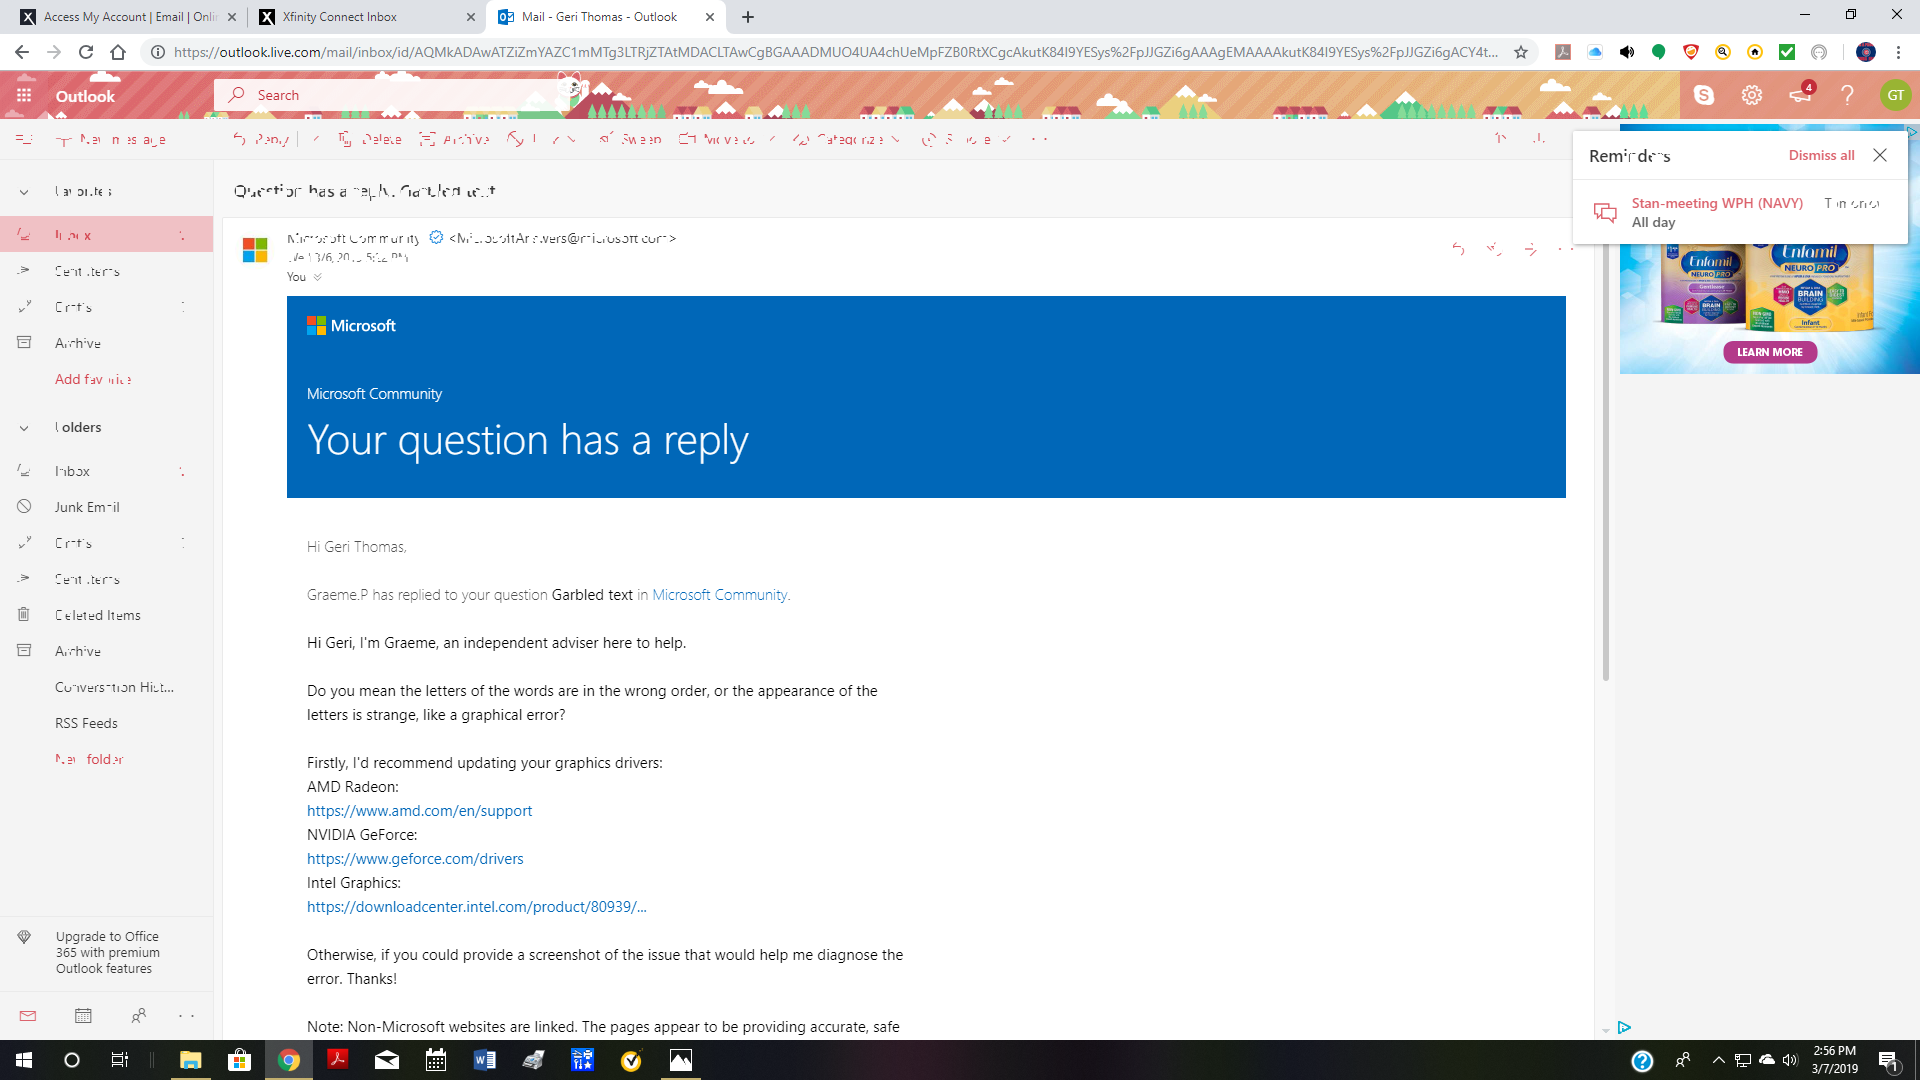Open the Outlook app launcher grid
The image size is (1920, 1080).
click(24, 95)
